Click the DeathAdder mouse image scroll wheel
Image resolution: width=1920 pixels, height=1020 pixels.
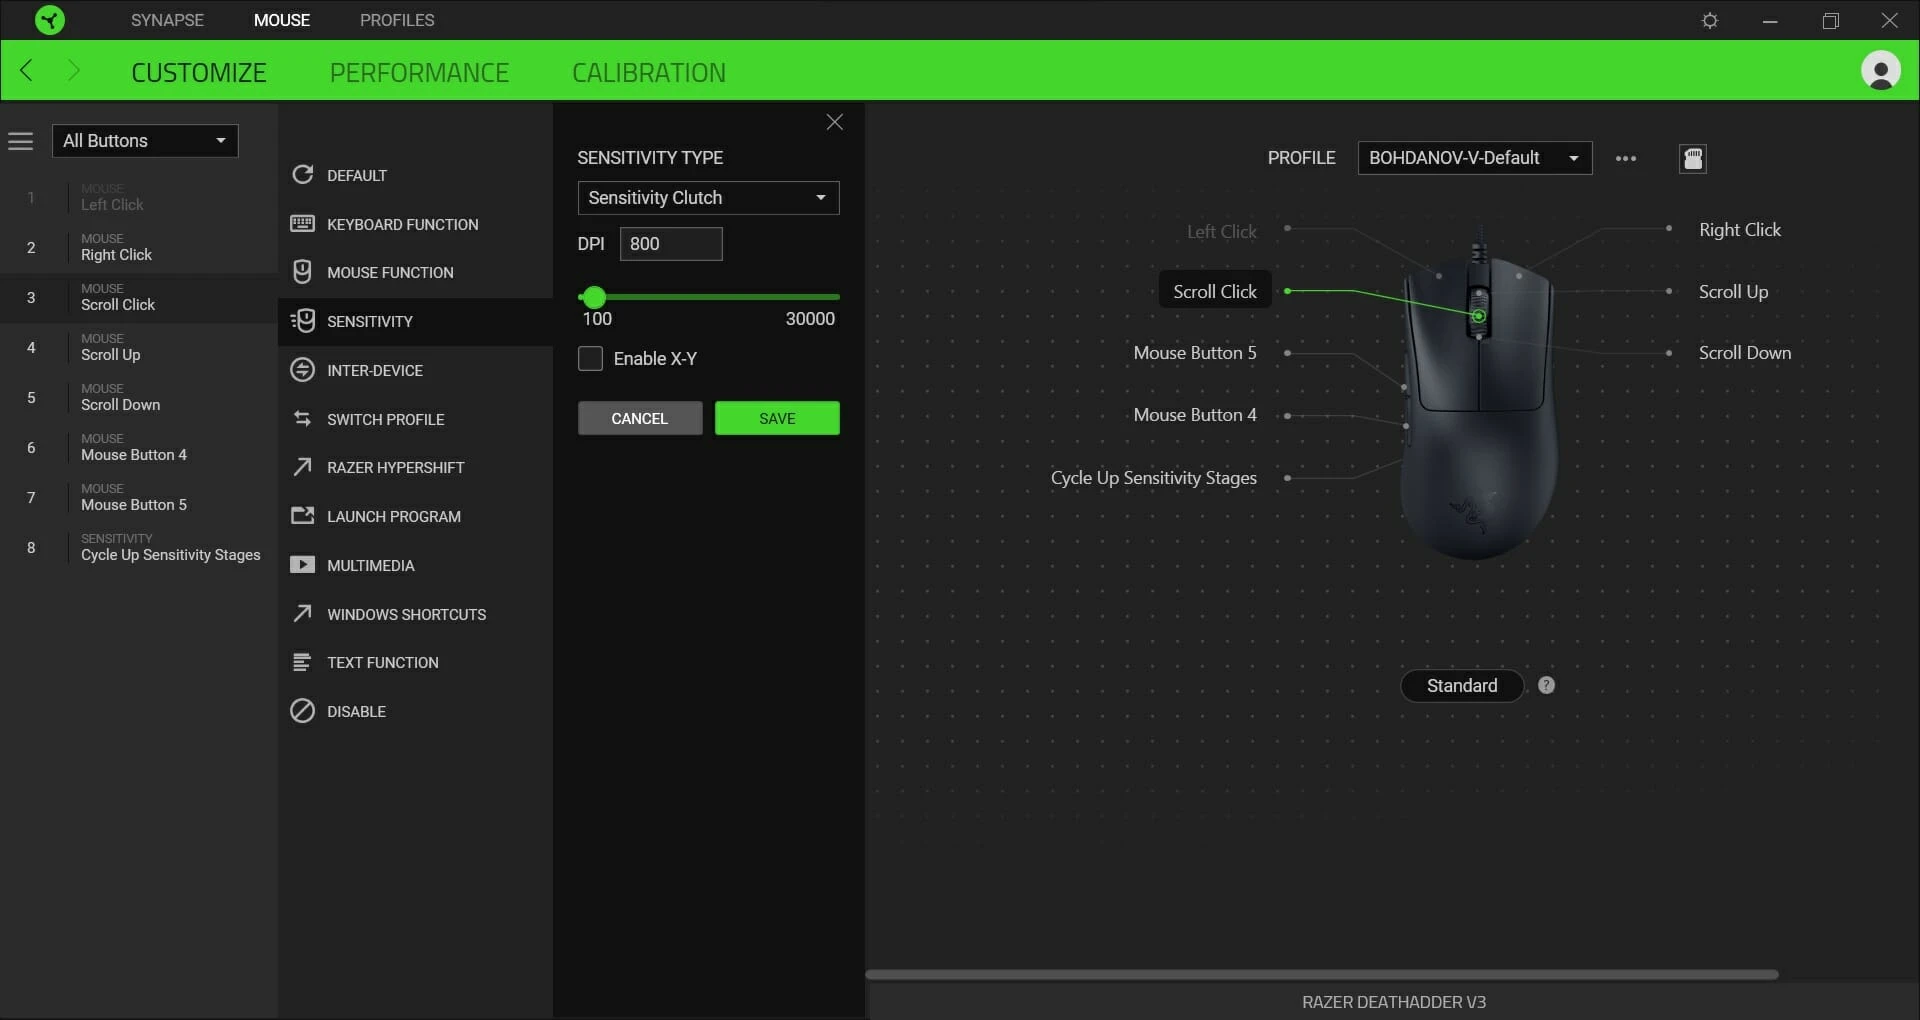tap(1479, 312)
